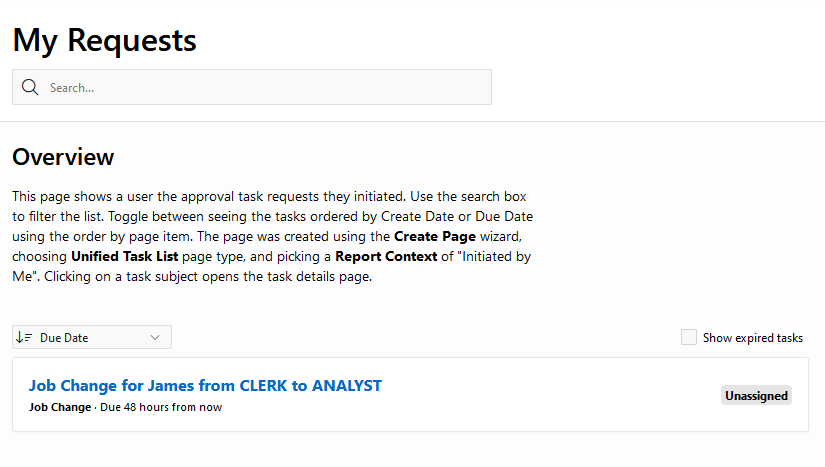This screenshot has width=825, height=467.
Task: Click the word ANALYST in the task title
Action: [347, 385]
